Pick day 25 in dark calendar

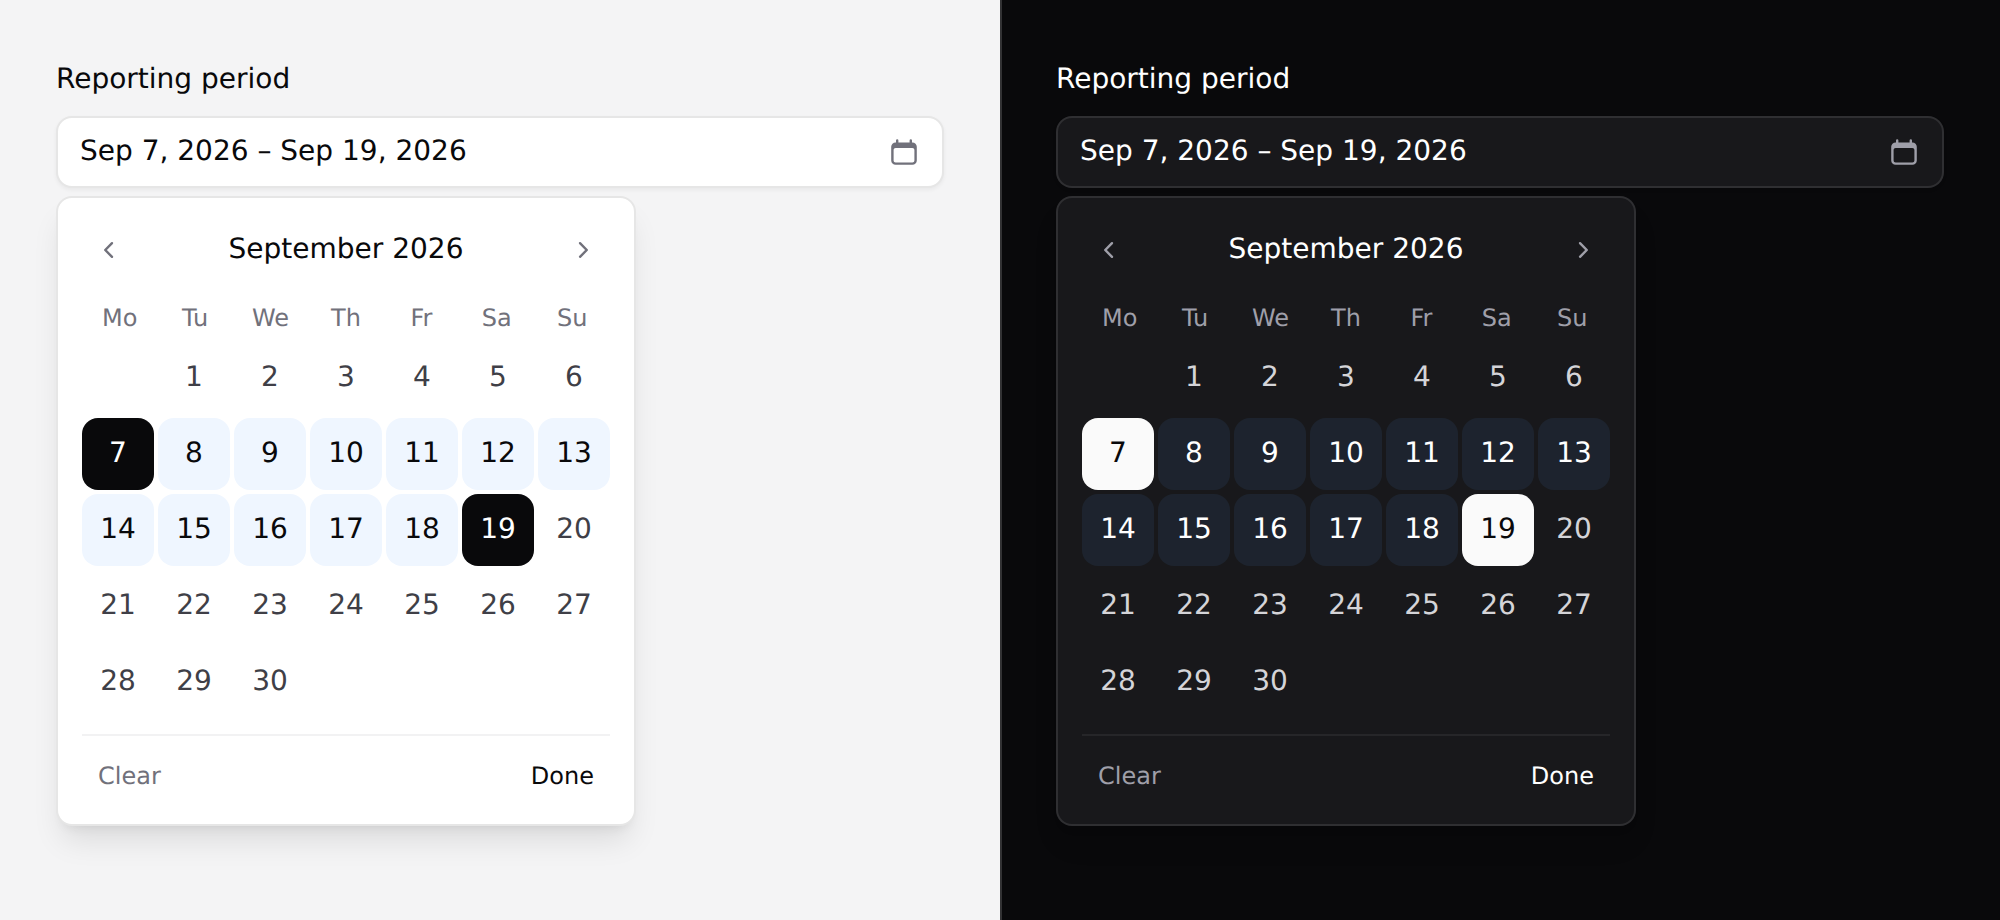click(x=1422, y=606)
